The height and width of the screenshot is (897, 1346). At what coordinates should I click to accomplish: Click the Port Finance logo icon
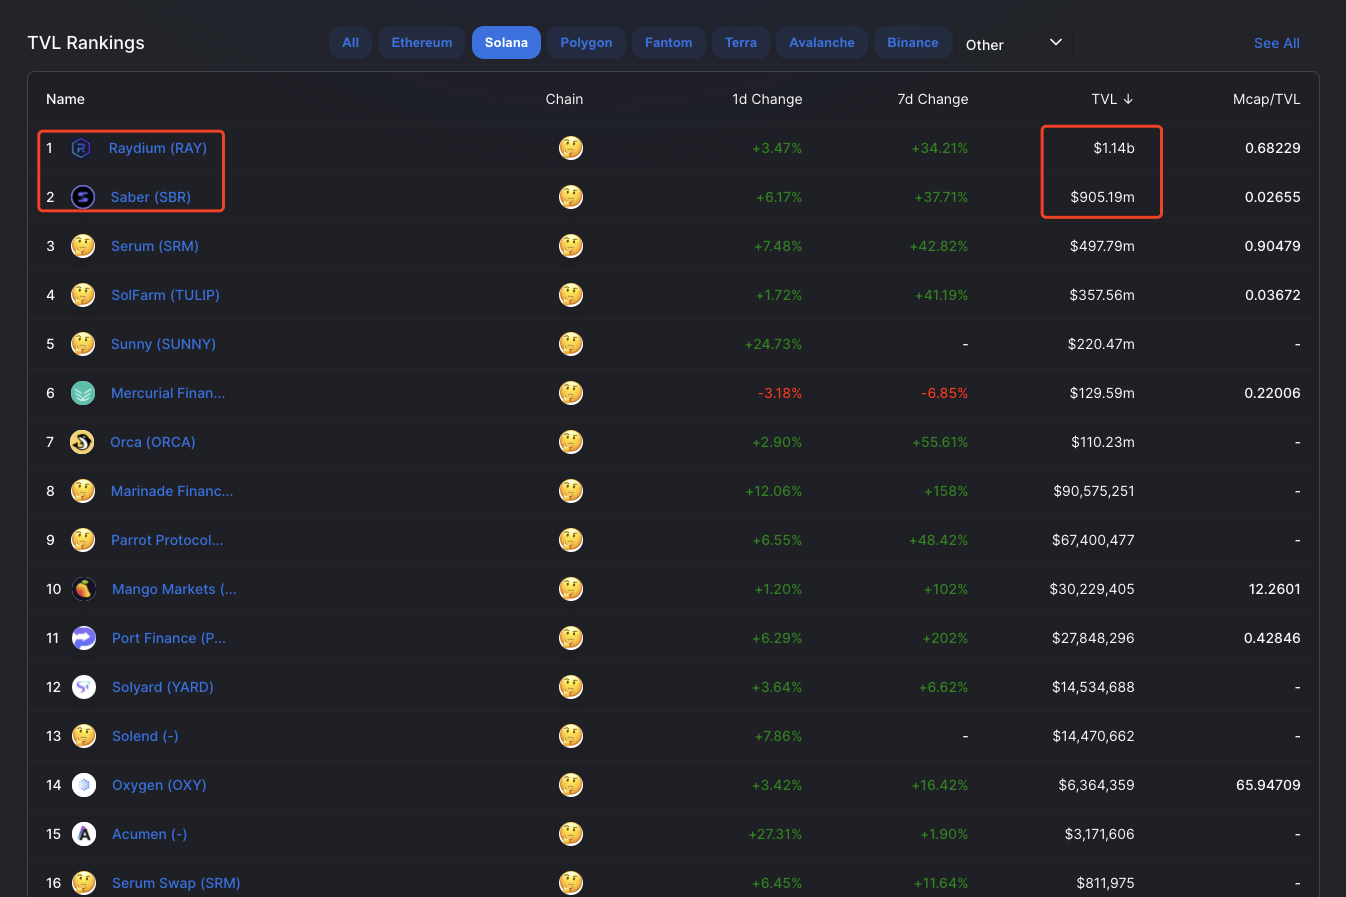pos(84,638)
